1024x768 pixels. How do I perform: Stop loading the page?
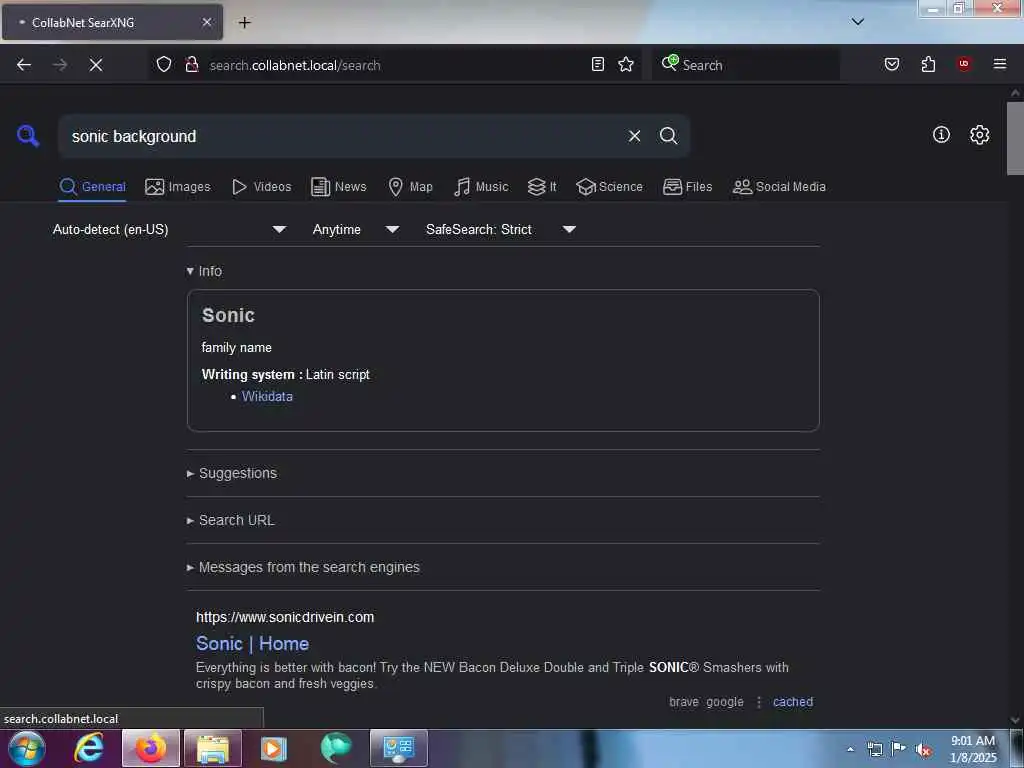pyautogui.click(x=95, y=65)
